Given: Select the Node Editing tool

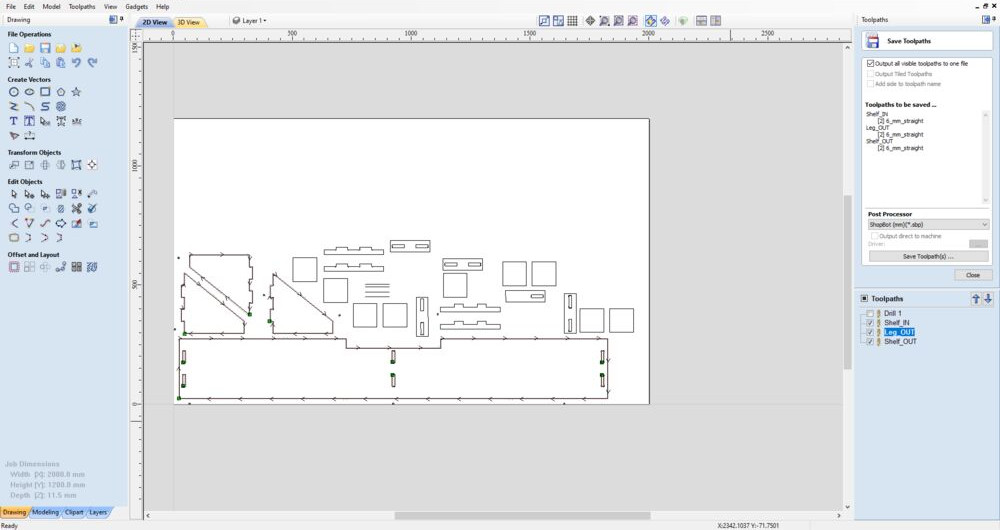Looking at the screenshot, I should (29, 194).
